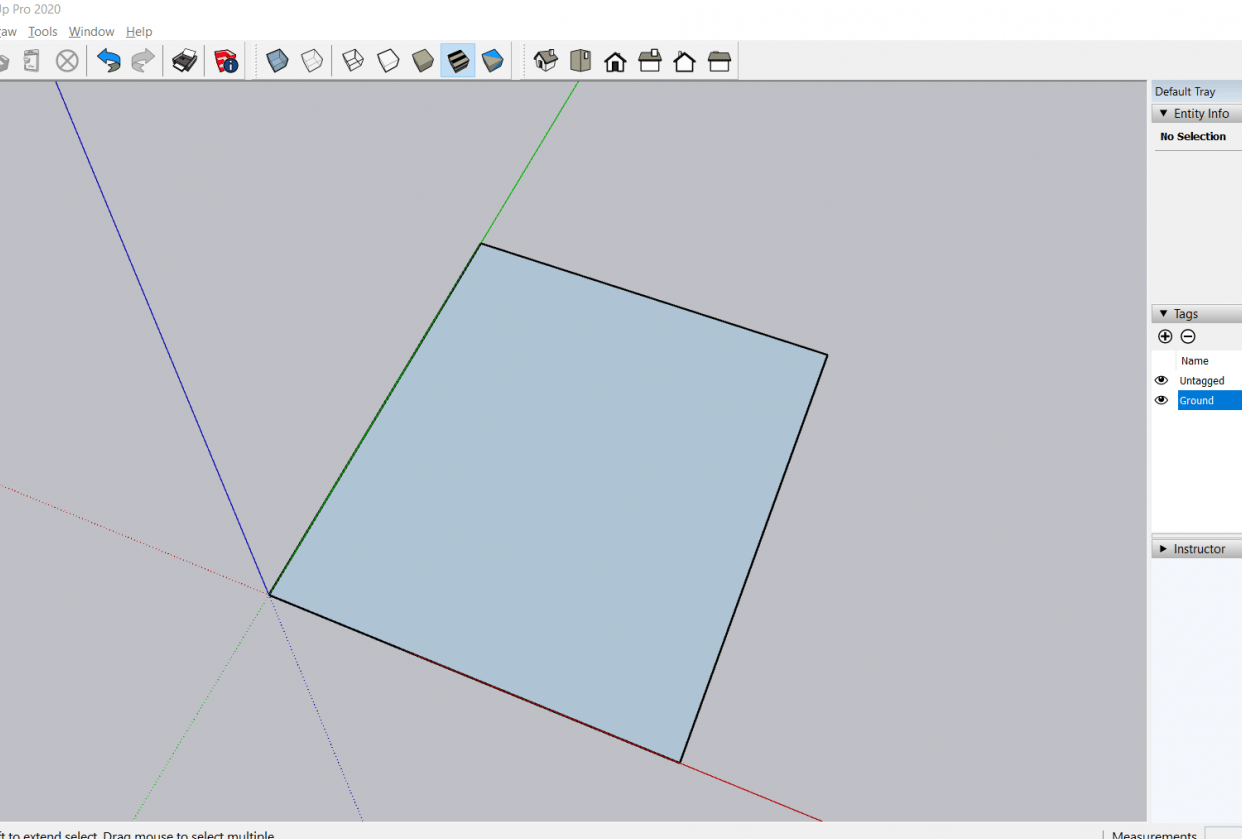Collapse the Entity Info panel

(1164, 114)
